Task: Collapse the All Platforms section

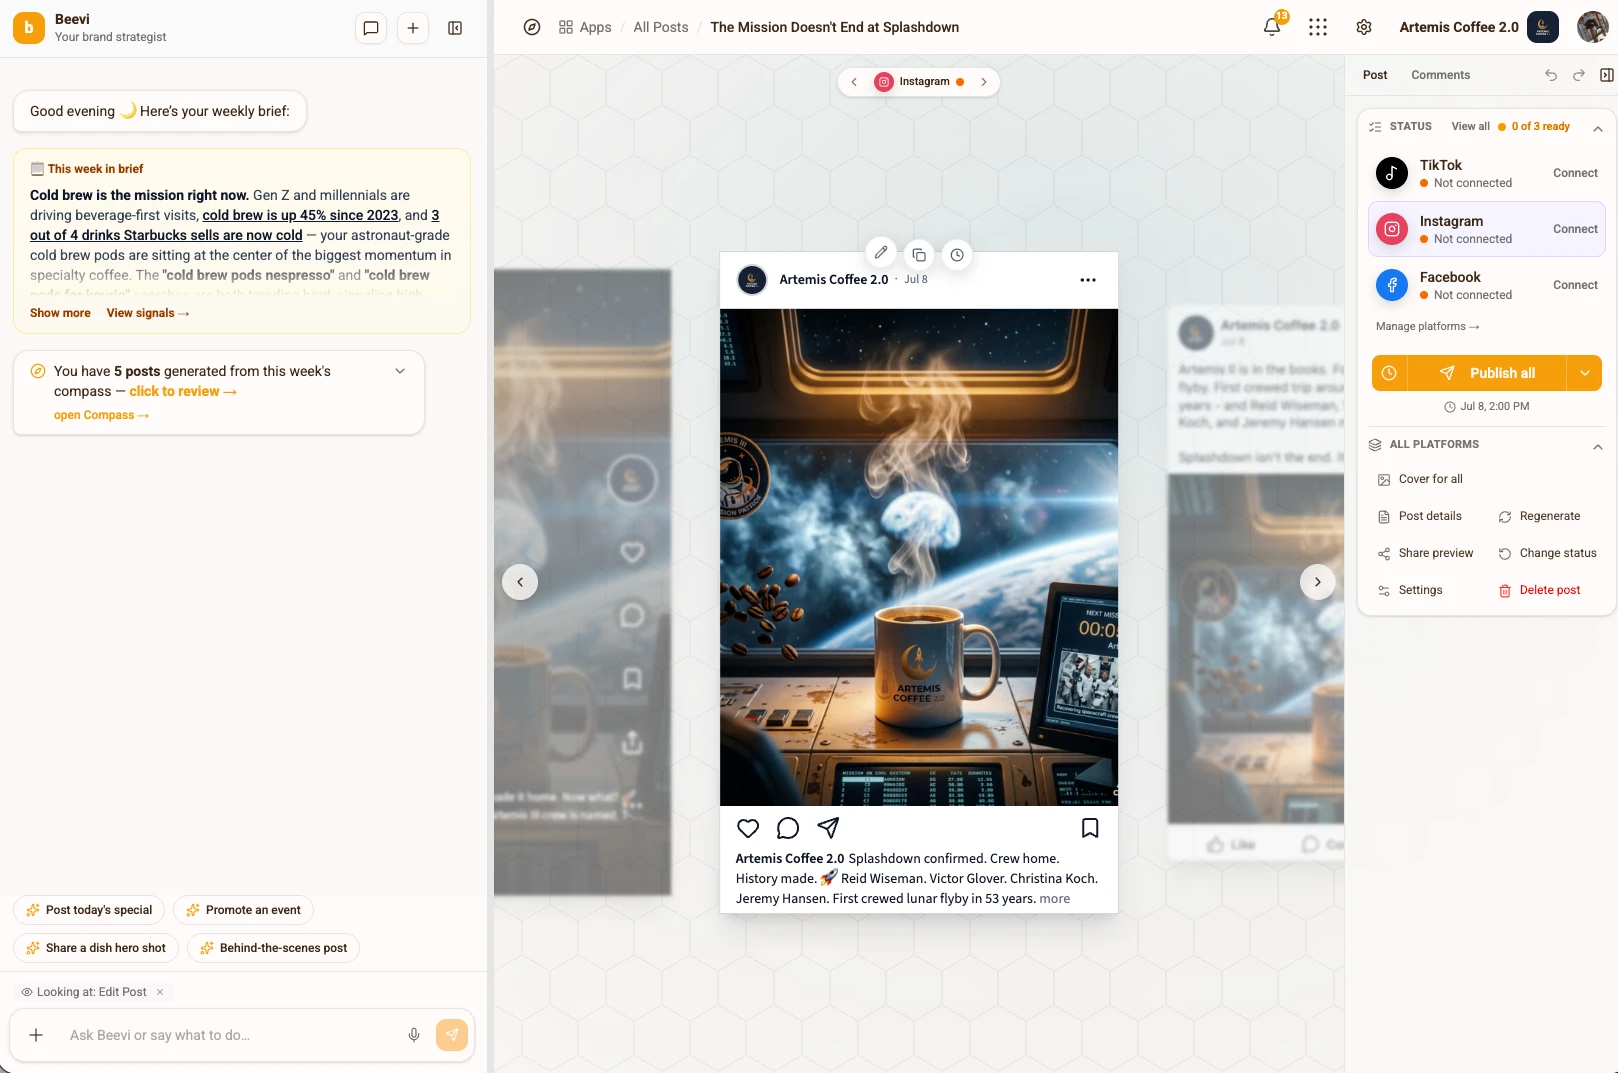Action: tap(1598, 446)
